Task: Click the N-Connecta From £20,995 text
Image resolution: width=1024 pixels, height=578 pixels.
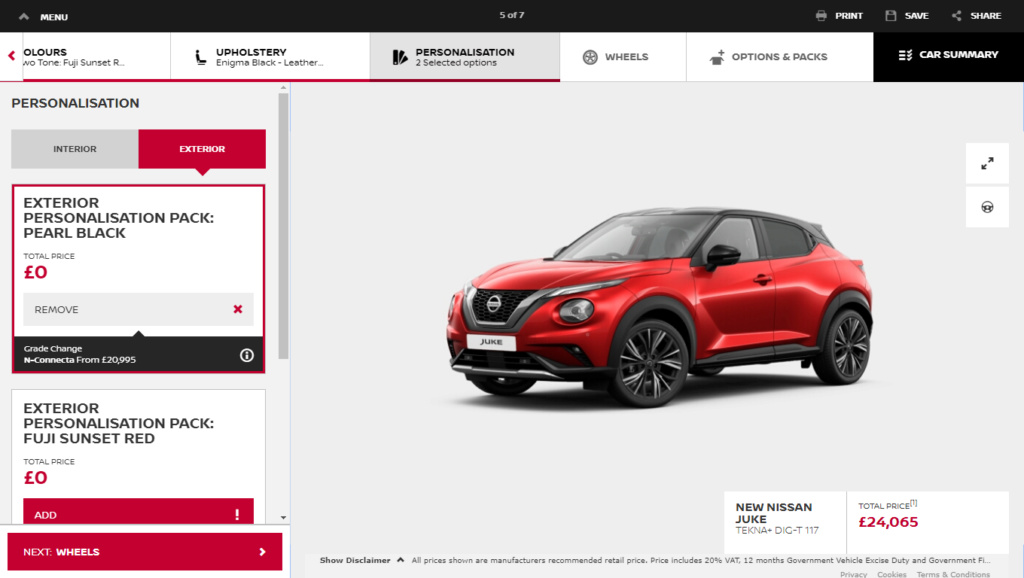Action: (x=80, y=360)
